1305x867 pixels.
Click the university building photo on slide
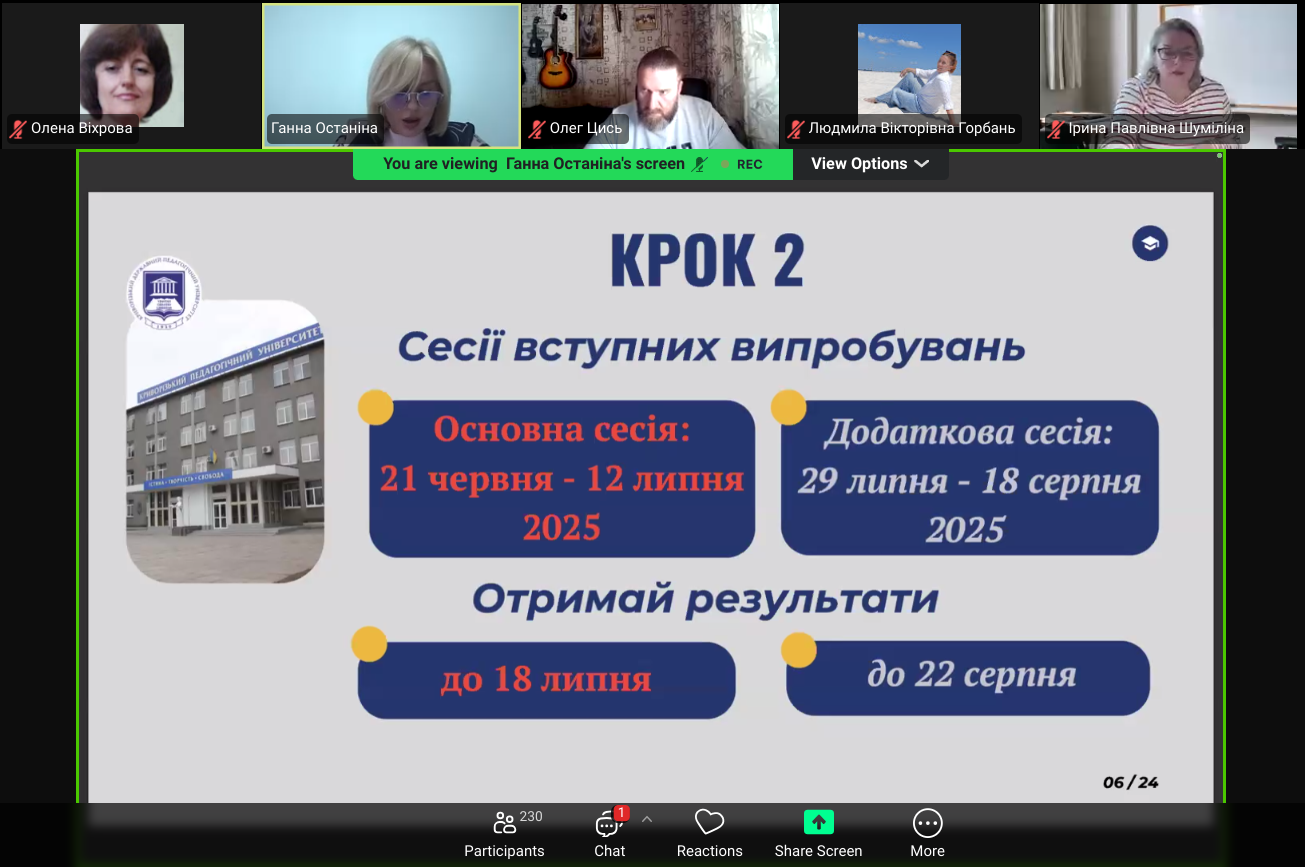pyautogui.click(x=225, y=450)
